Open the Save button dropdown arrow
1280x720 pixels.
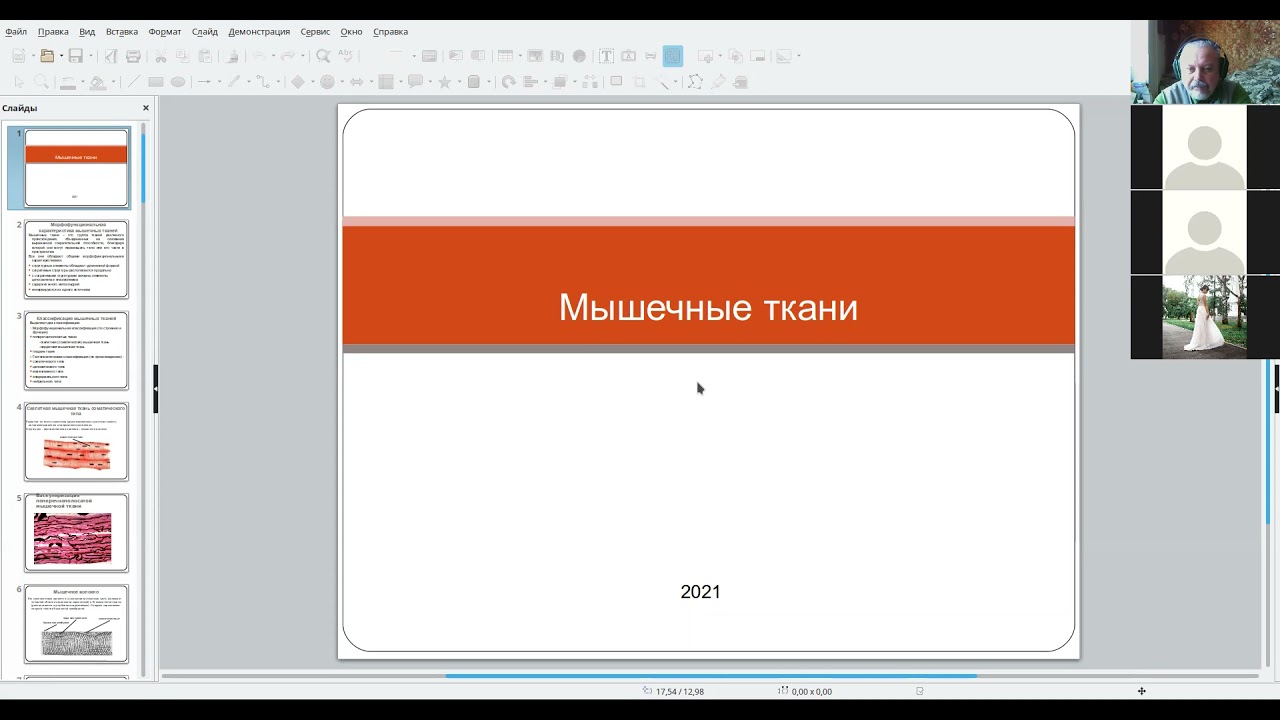pos(90,56)
